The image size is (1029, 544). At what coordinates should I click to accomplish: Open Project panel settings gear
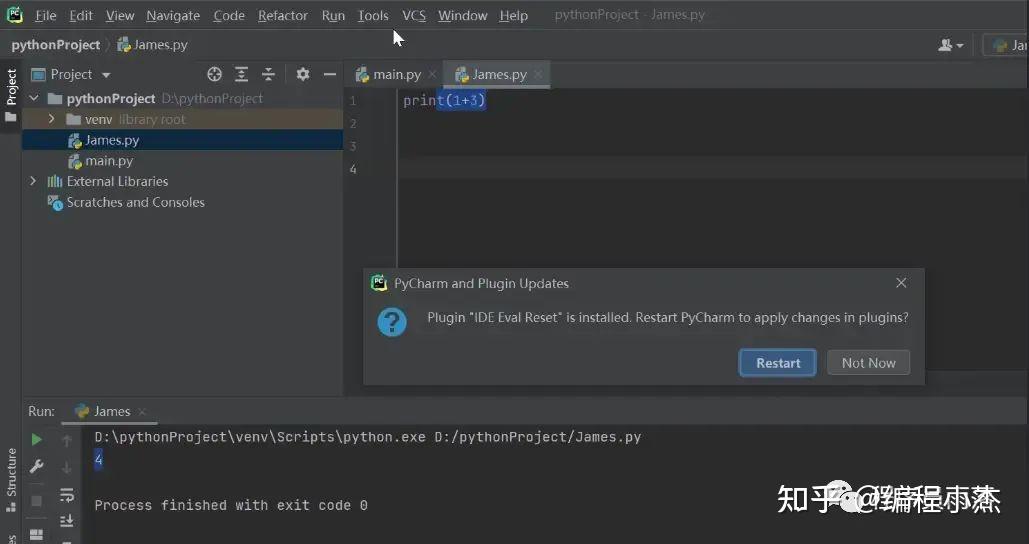(303, 74)
